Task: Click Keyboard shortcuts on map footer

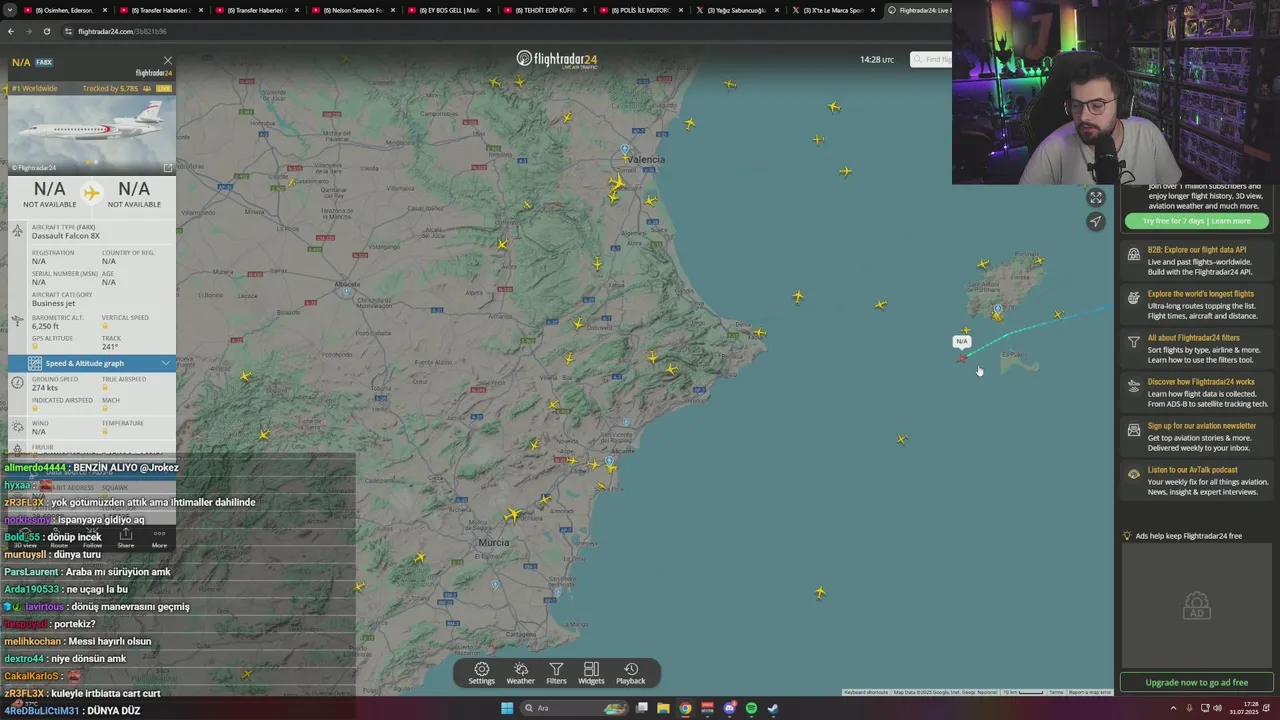Action: 866,692
